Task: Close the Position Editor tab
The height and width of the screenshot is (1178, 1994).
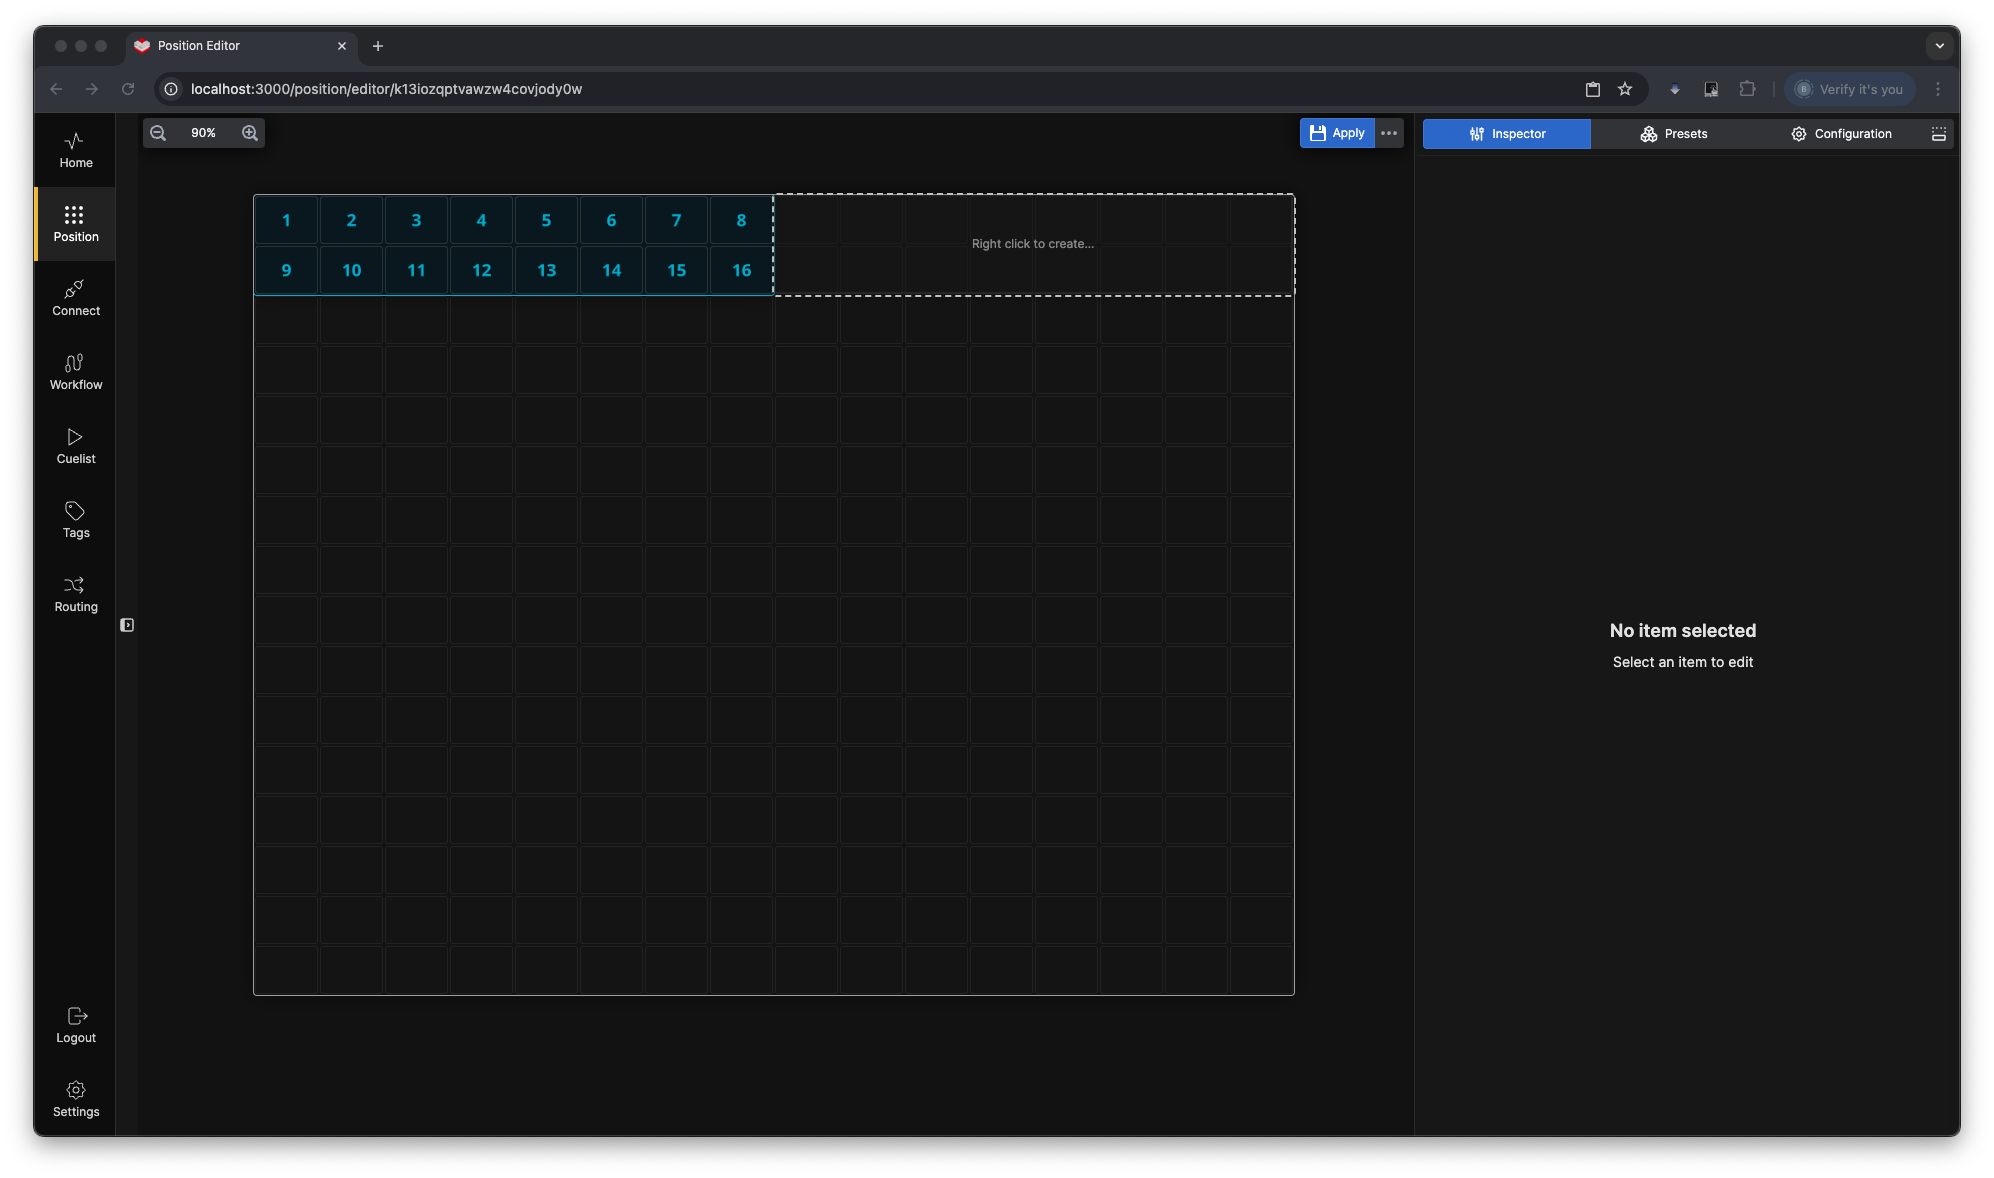Action: pyautogui.click(x=342, y=46)
